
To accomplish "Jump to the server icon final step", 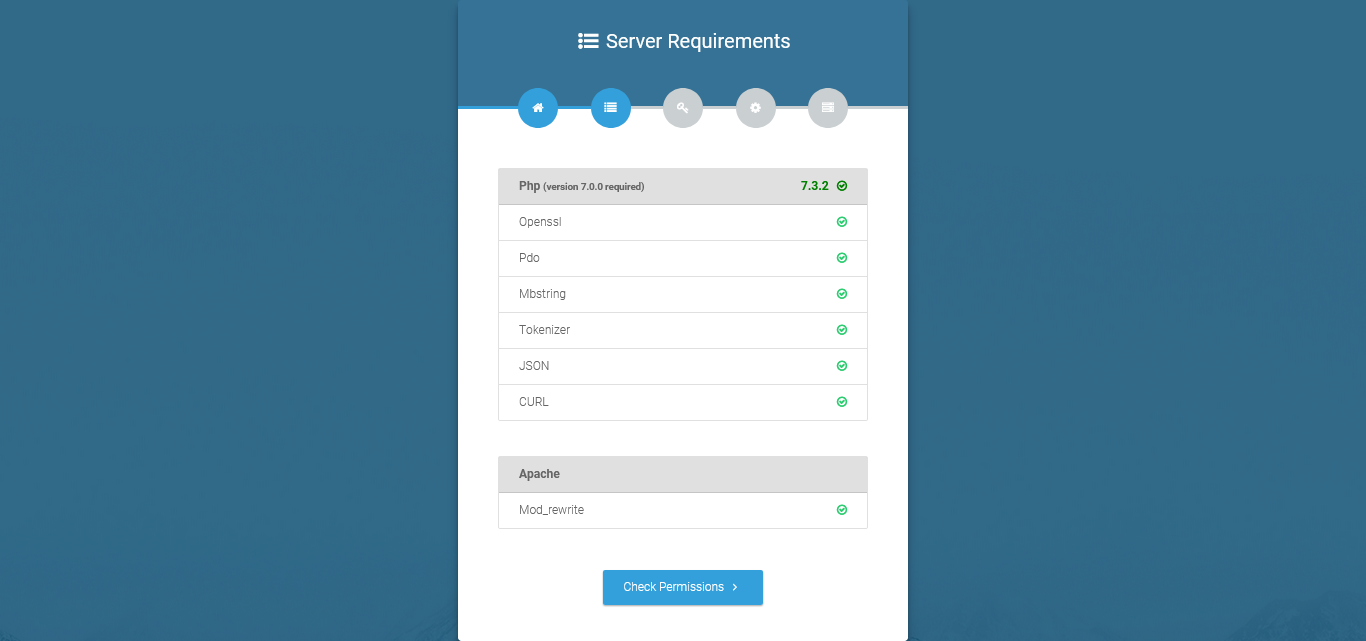I will tap(827, 108).
